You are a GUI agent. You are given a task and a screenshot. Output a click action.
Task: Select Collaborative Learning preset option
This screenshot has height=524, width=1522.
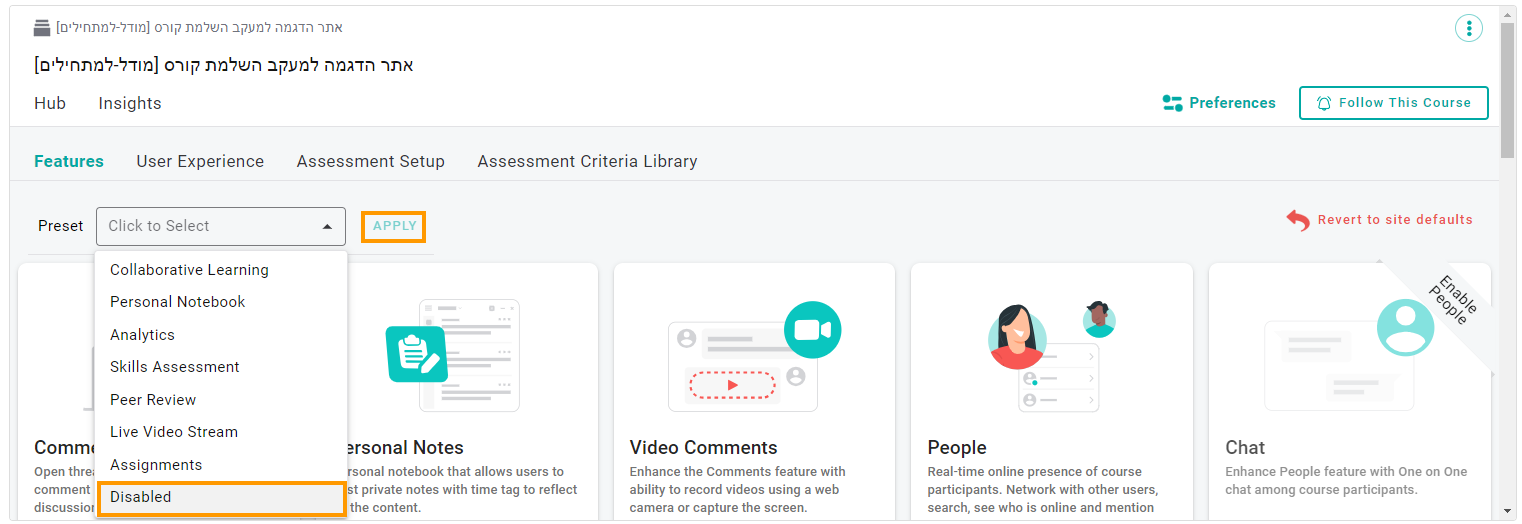coord(189,270)
